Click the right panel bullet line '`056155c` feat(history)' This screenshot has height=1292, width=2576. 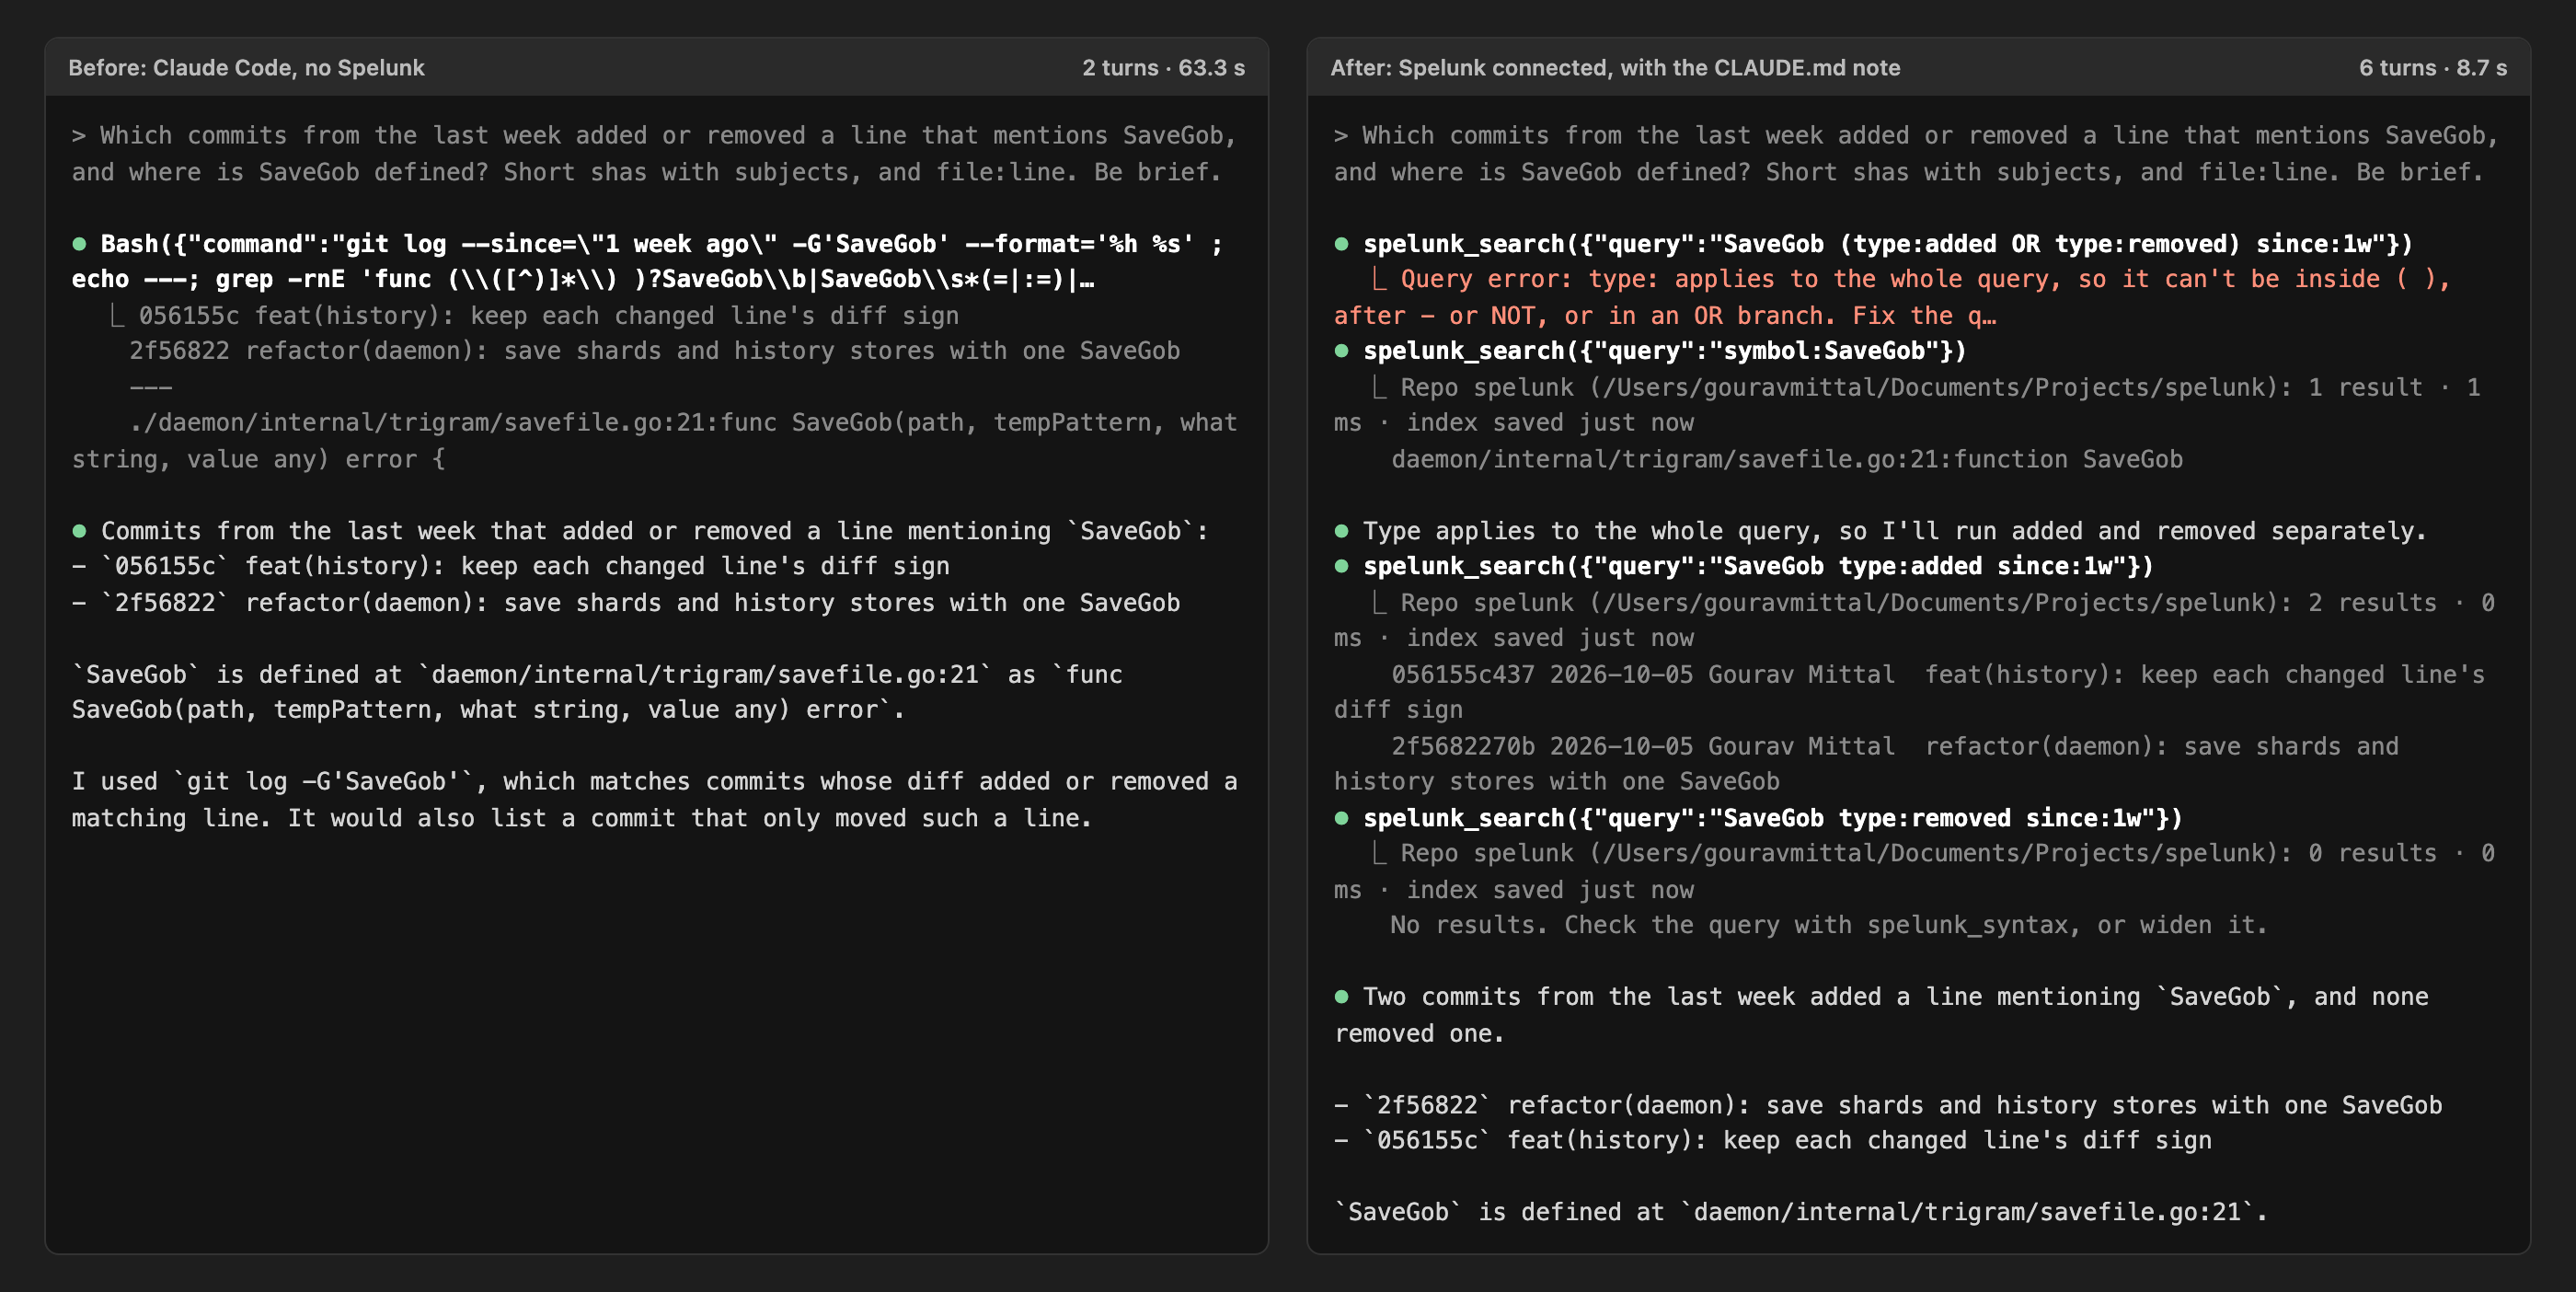[1773, 1140]
